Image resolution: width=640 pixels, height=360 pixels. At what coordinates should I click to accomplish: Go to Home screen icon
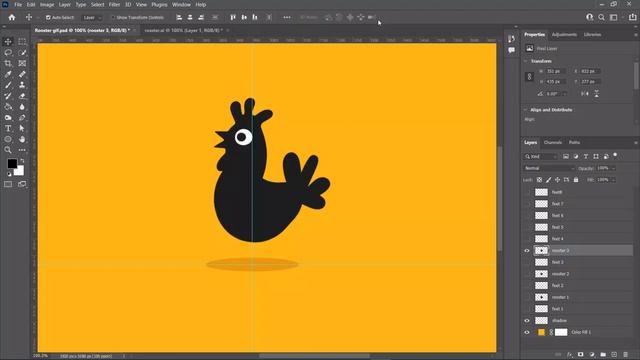pyautogui.click(x=12, y=18)
